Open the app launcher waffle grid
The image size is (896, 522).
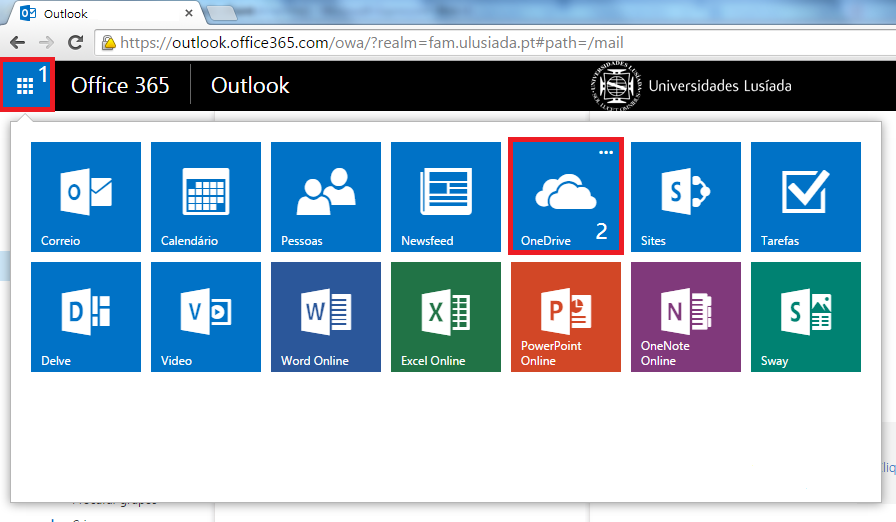coord(26,85)
